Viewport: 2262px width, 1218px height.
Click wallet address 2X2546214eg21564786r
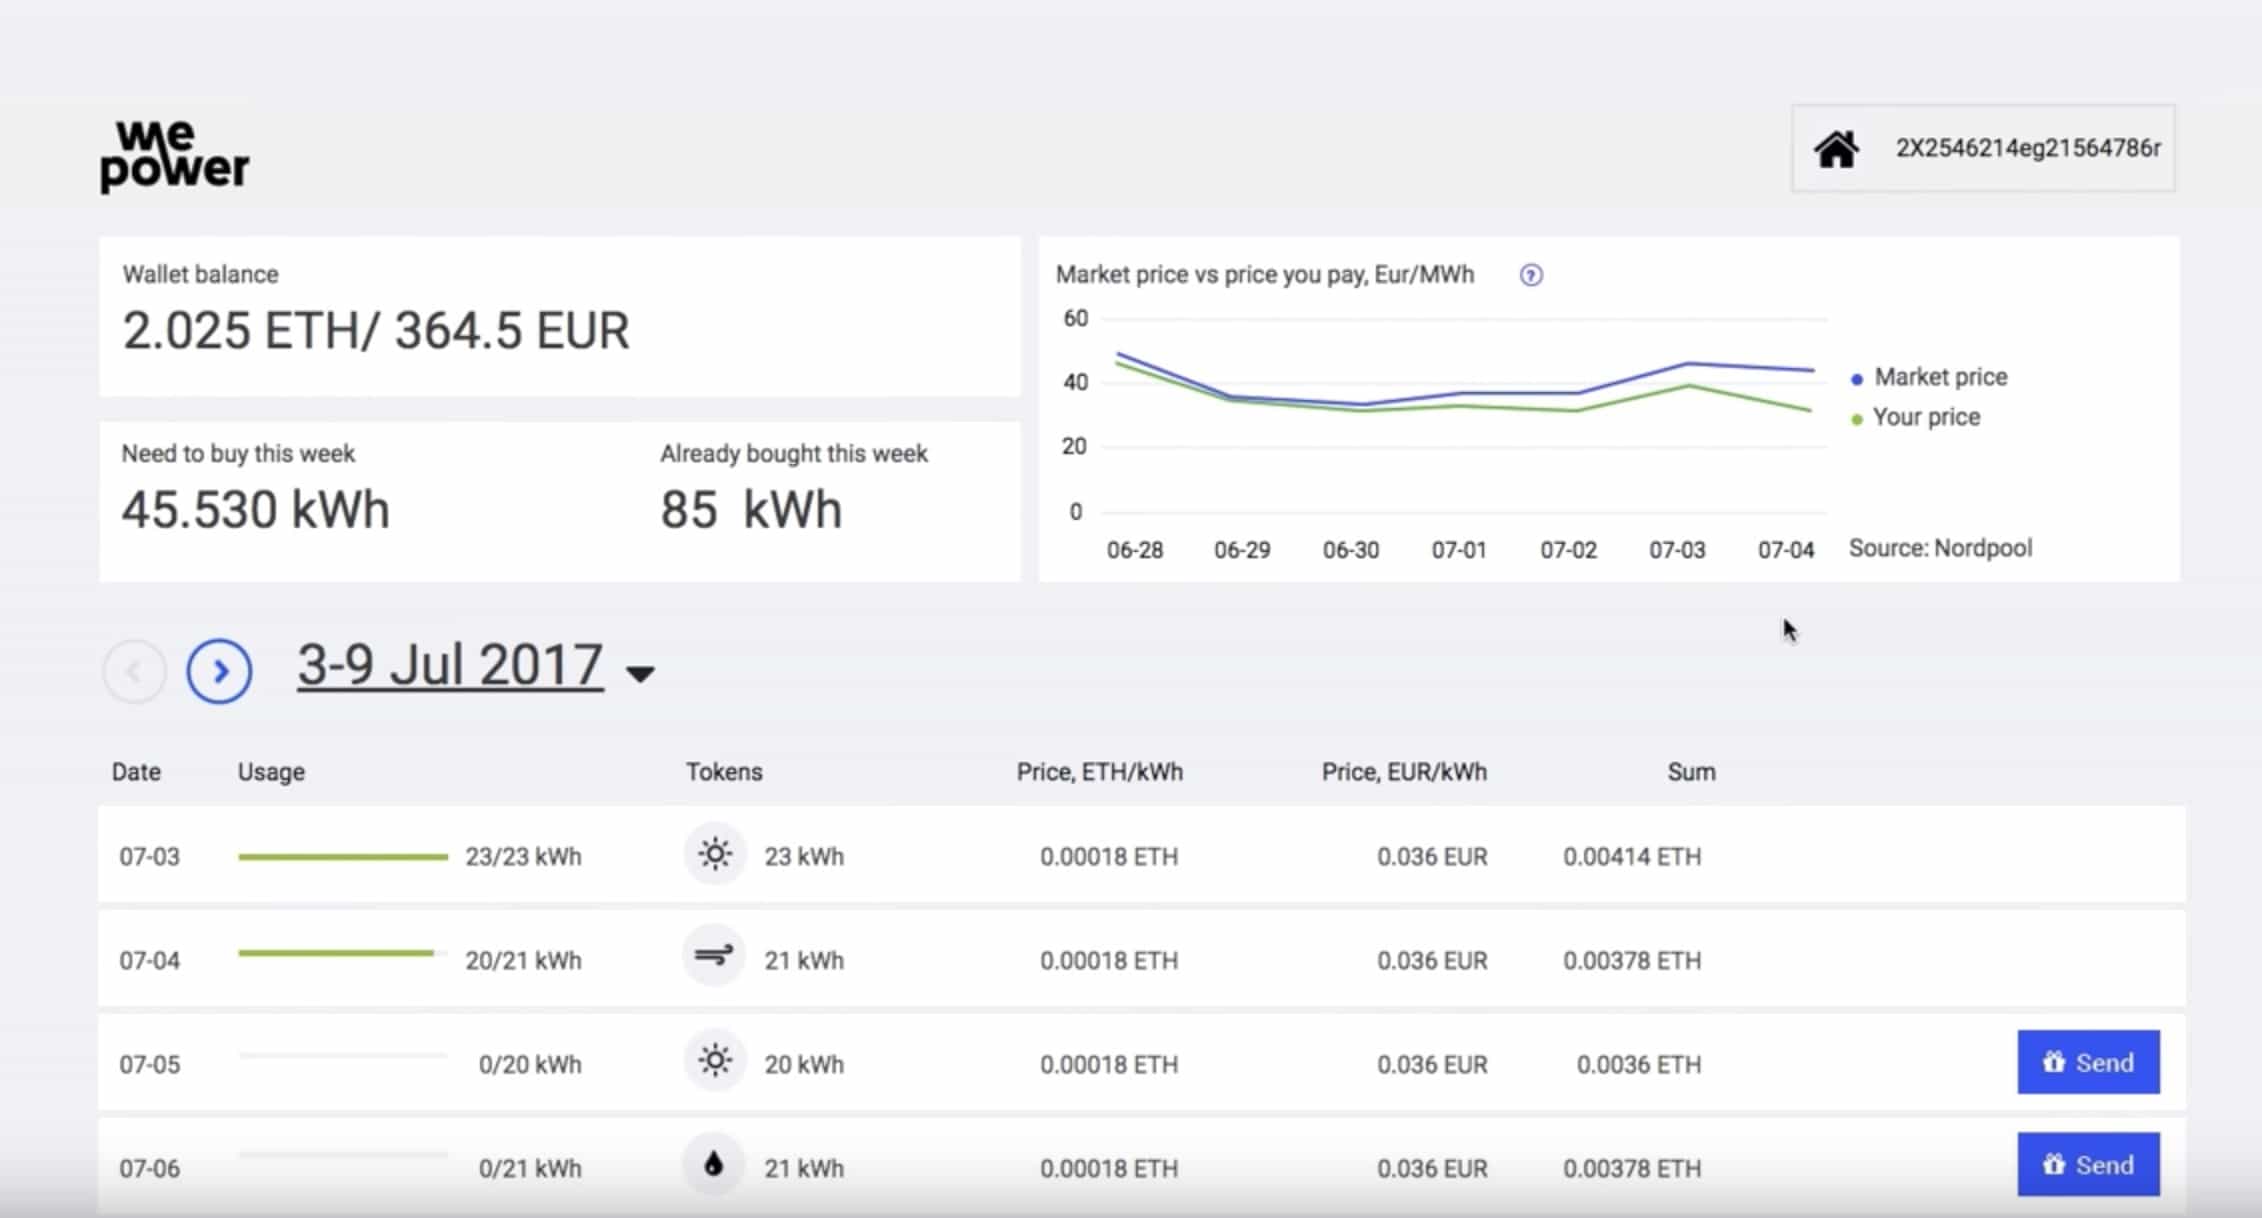[2028, 148]
